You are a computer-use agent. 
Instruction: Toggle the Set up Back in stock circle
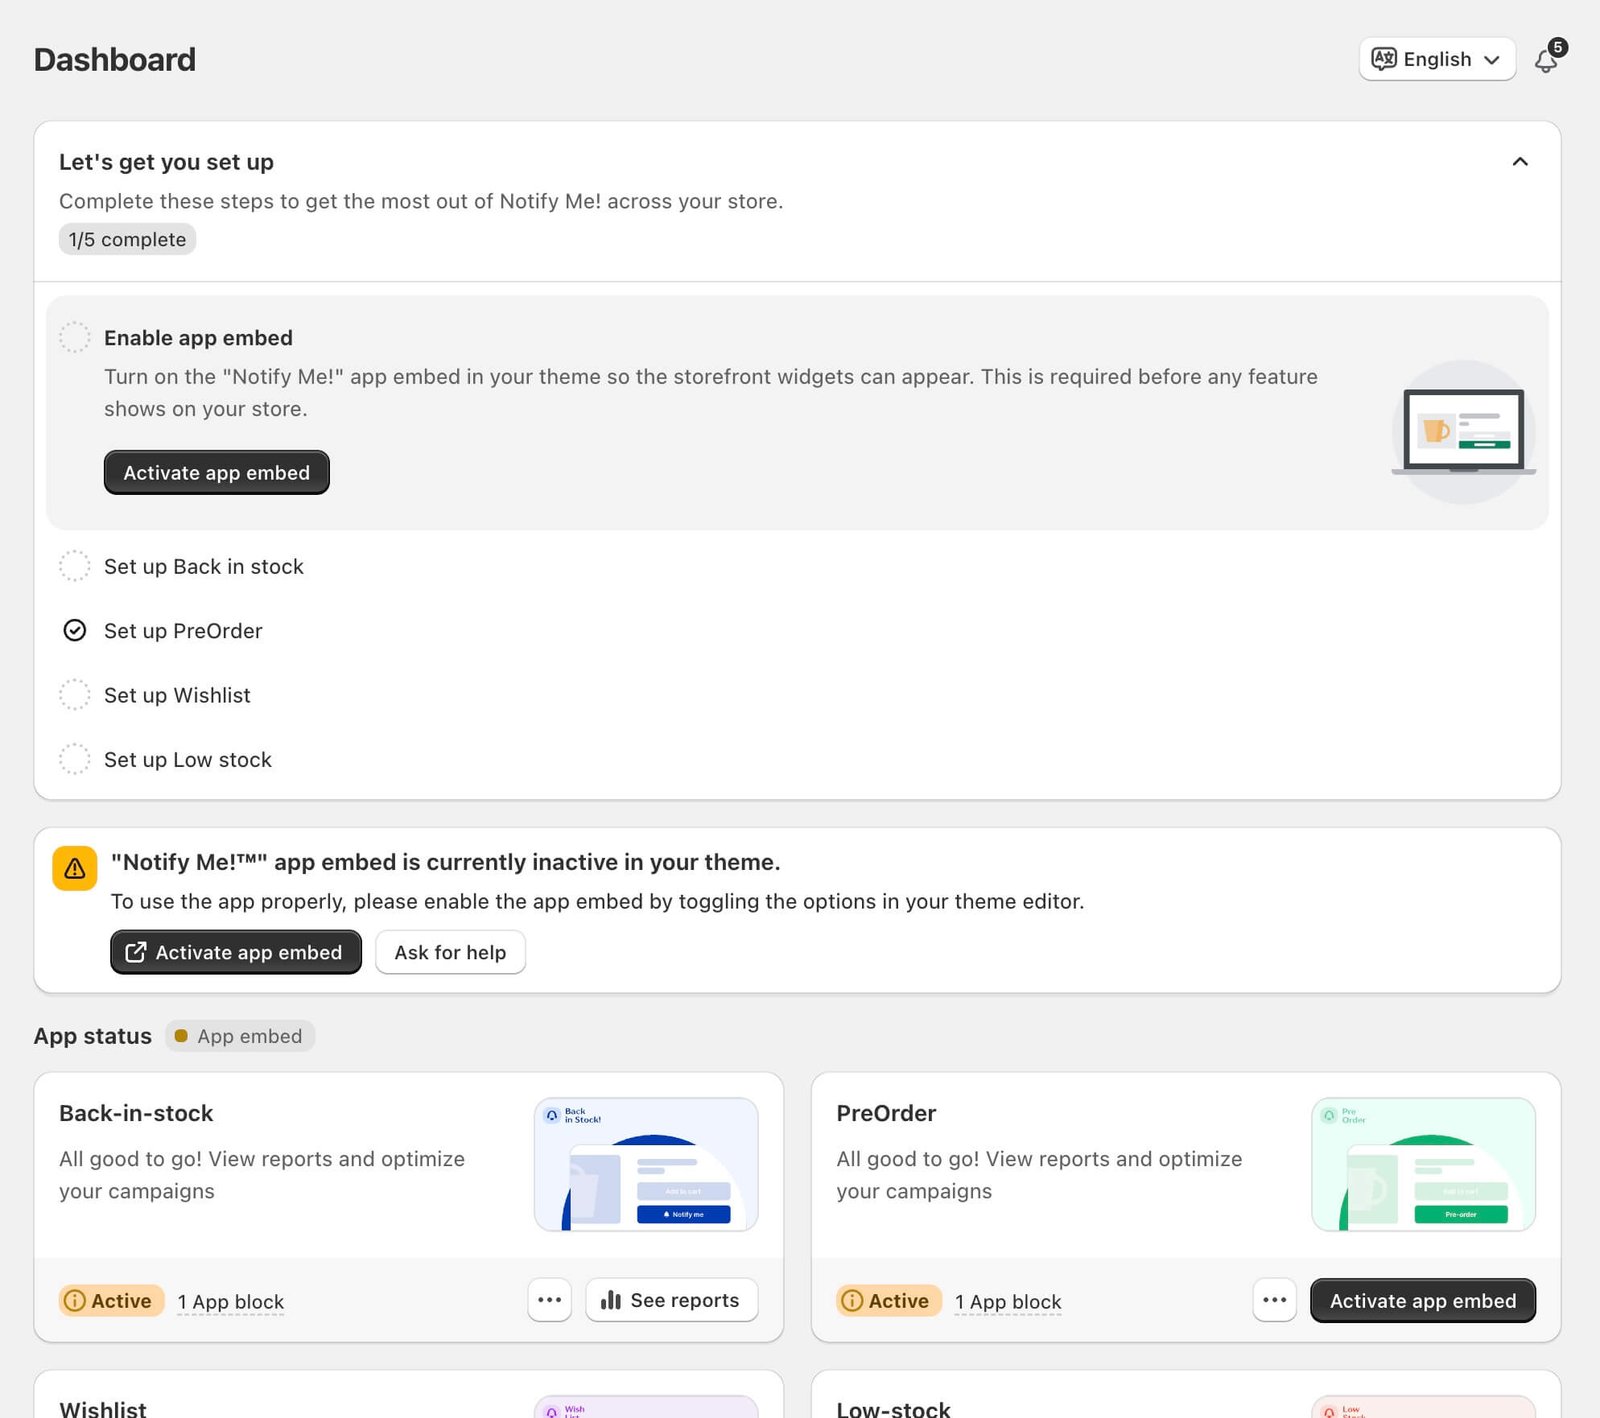(75, 566)
